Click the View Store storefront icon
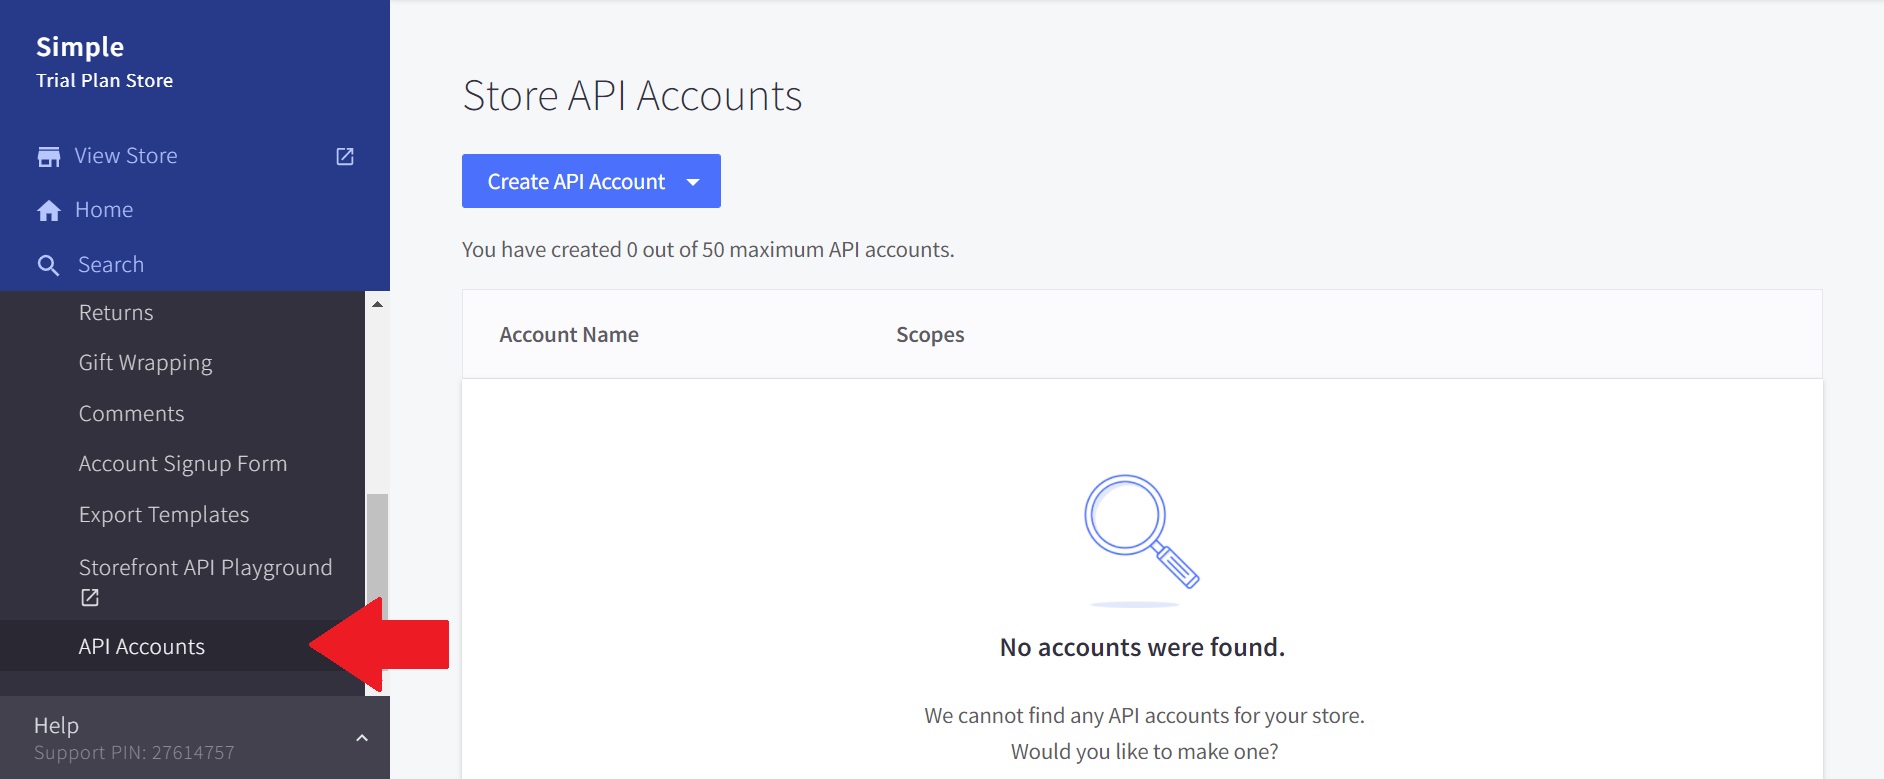The image size is (1884, 779). 48,157
